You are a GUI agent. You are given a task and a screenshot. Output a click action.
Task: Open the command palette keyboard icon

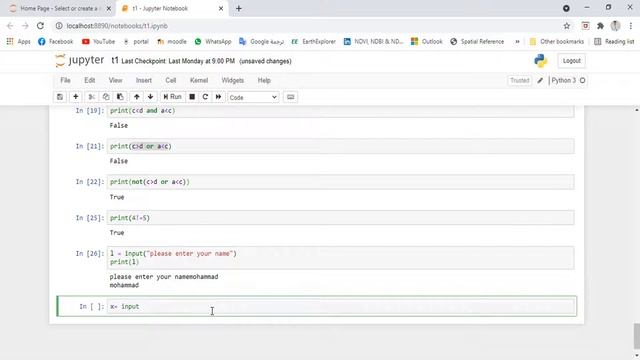[x=291, y=97]
